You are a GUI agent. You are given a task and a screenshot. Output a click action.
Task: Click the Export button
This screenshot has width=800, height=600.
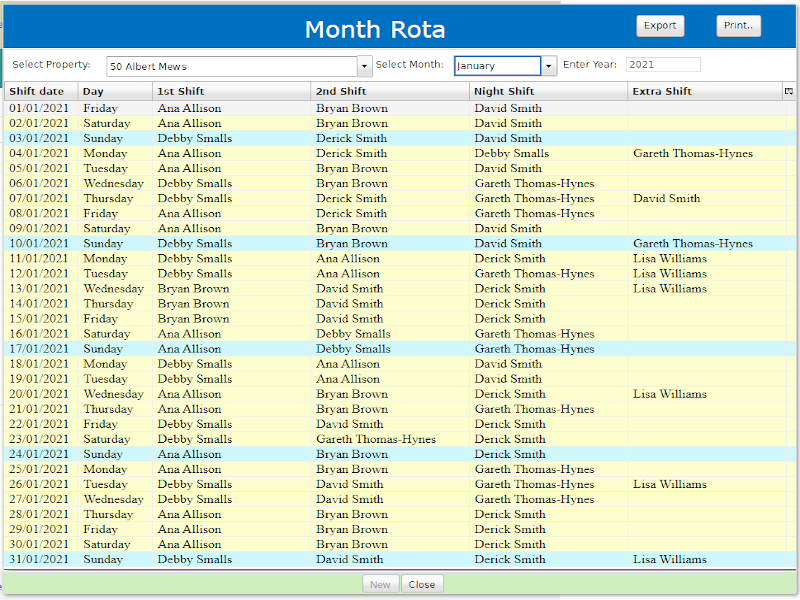click(660, 26)
